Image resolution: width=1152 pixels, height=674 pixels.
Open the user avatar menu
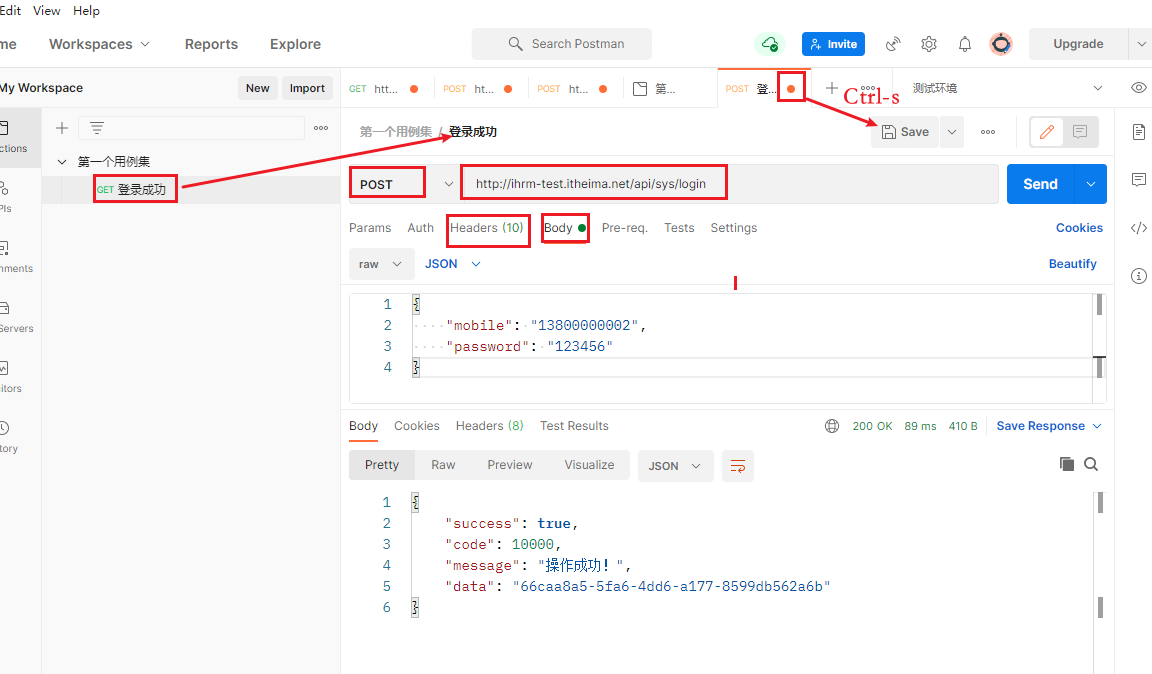click(x=1001, y=44)
